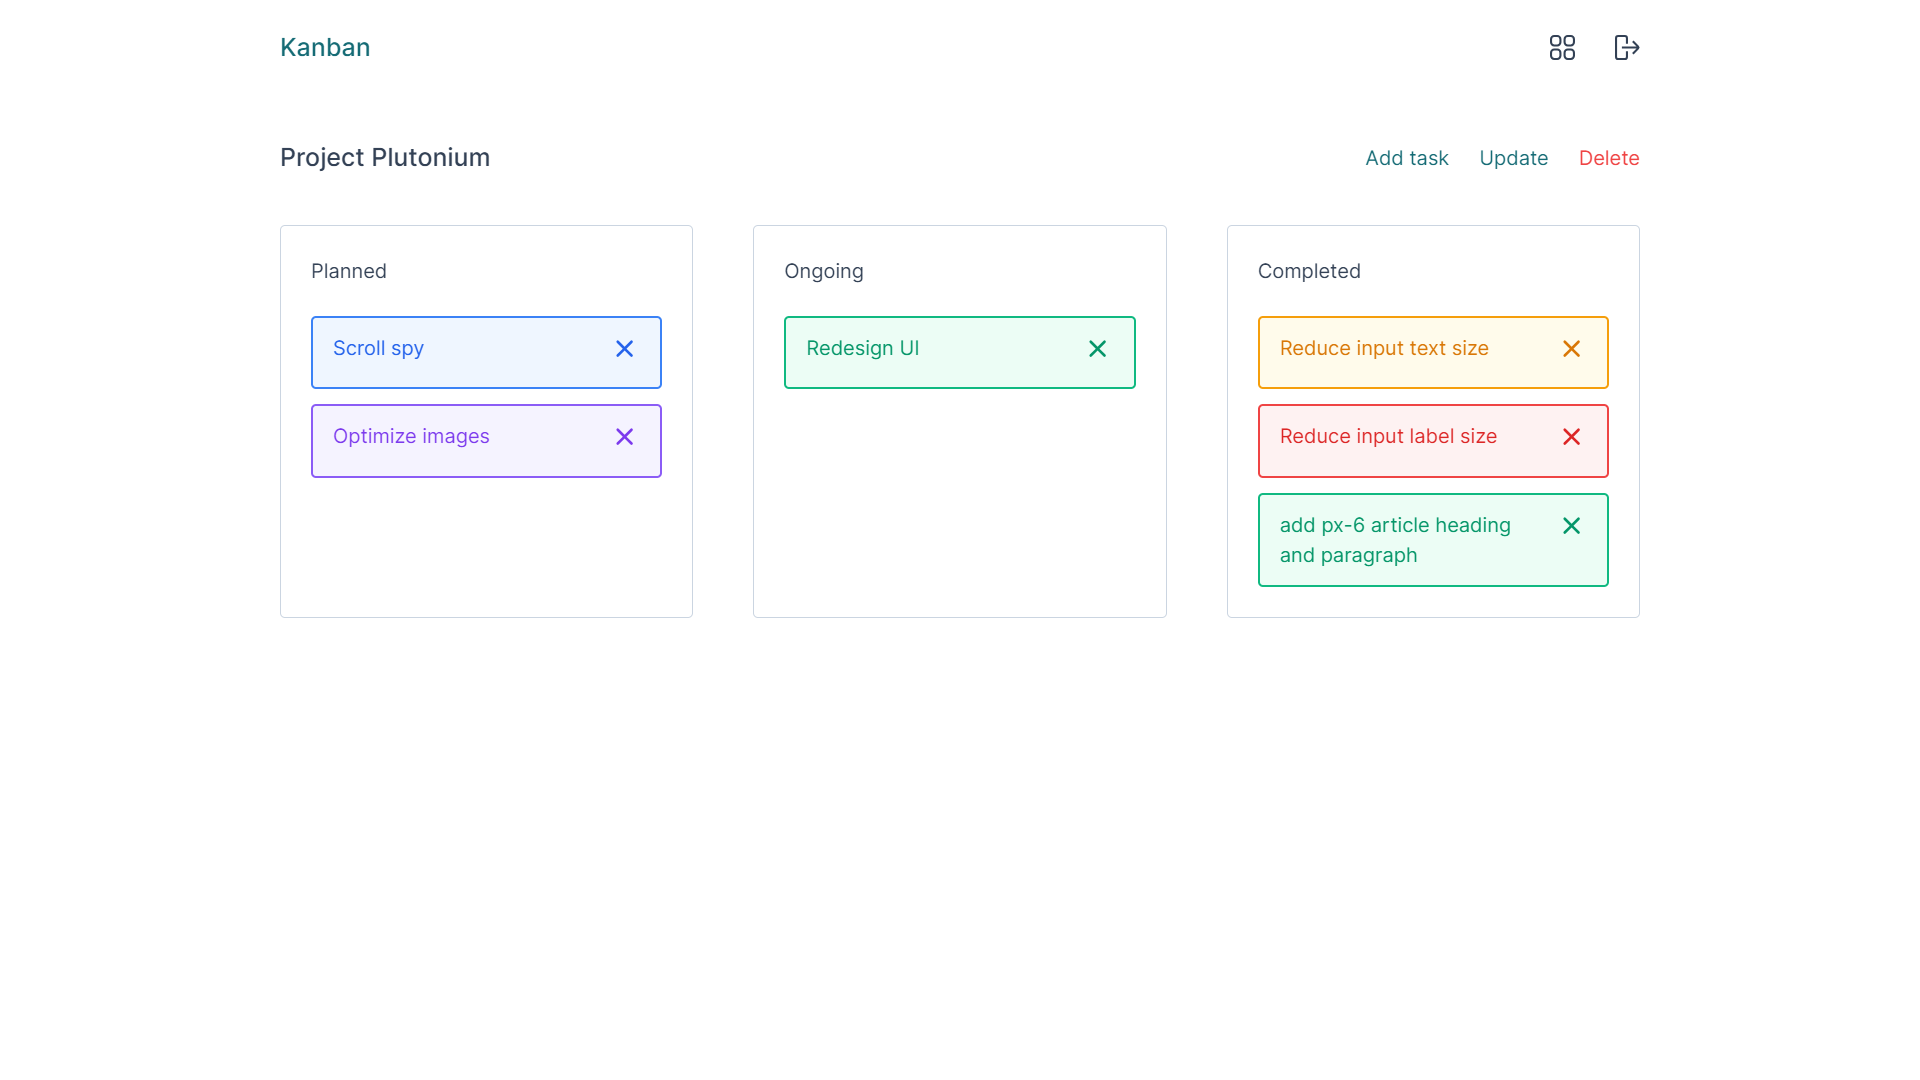Select add px-6 article heading card text

[1395, 540]
